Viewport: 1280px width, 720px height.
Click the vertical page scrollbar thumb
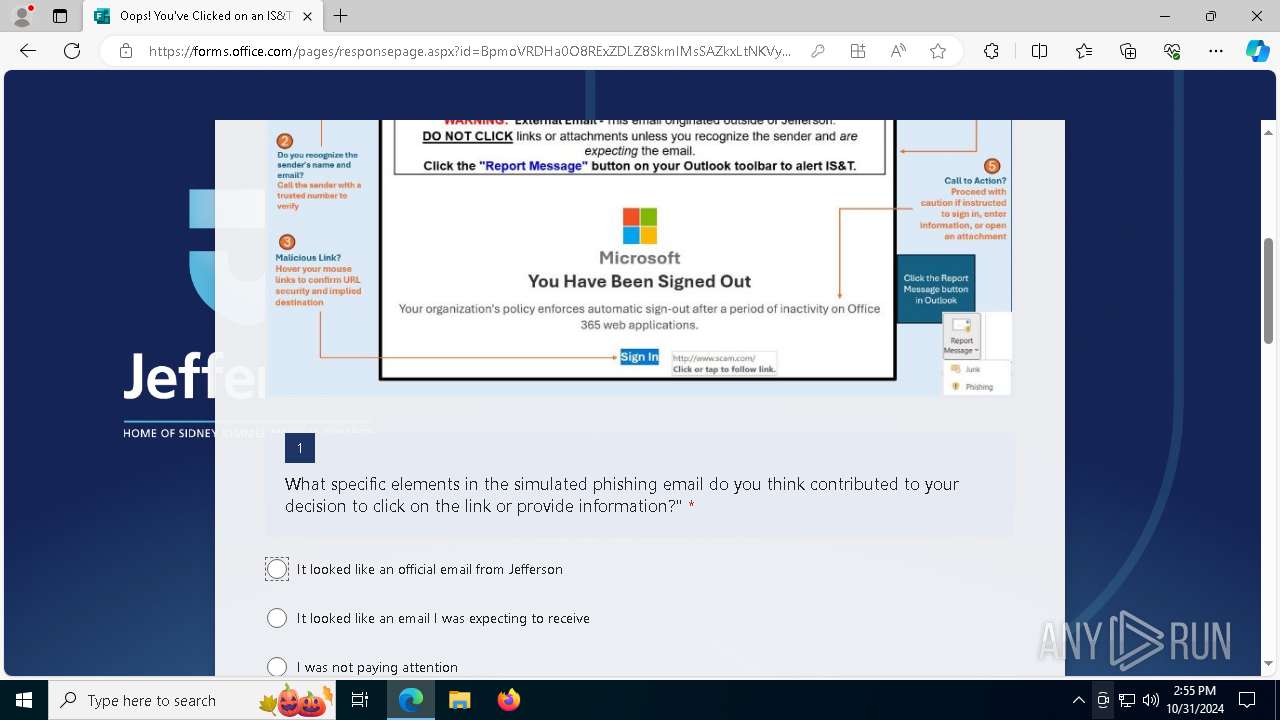coord(1269,291)
